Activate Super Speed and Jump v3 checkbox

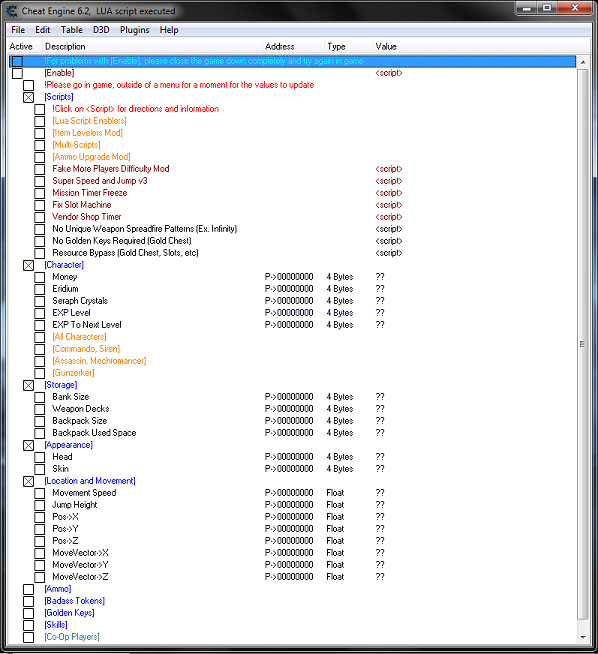[x=40, y=181]
